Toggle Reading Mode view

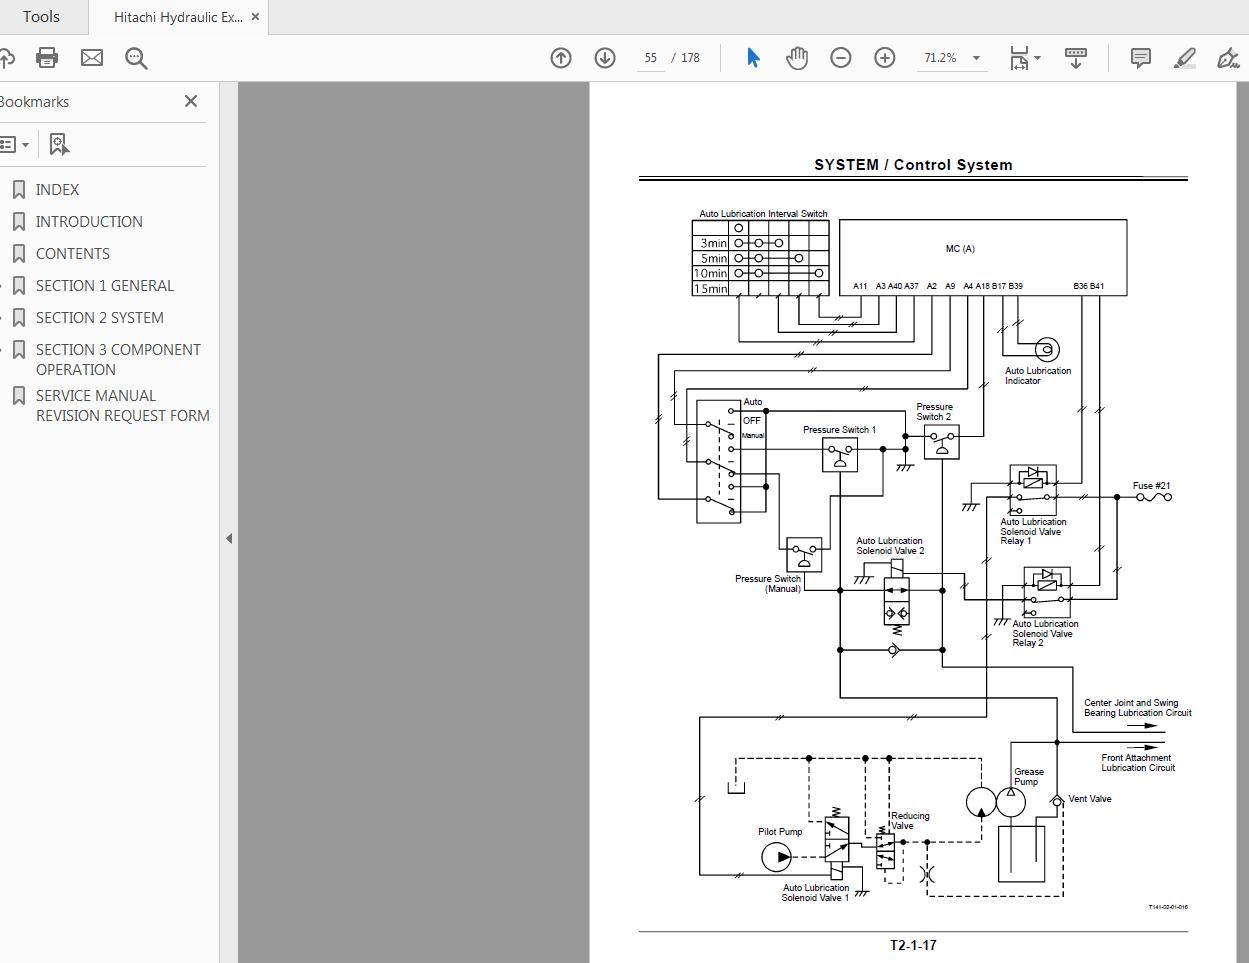1075,57
